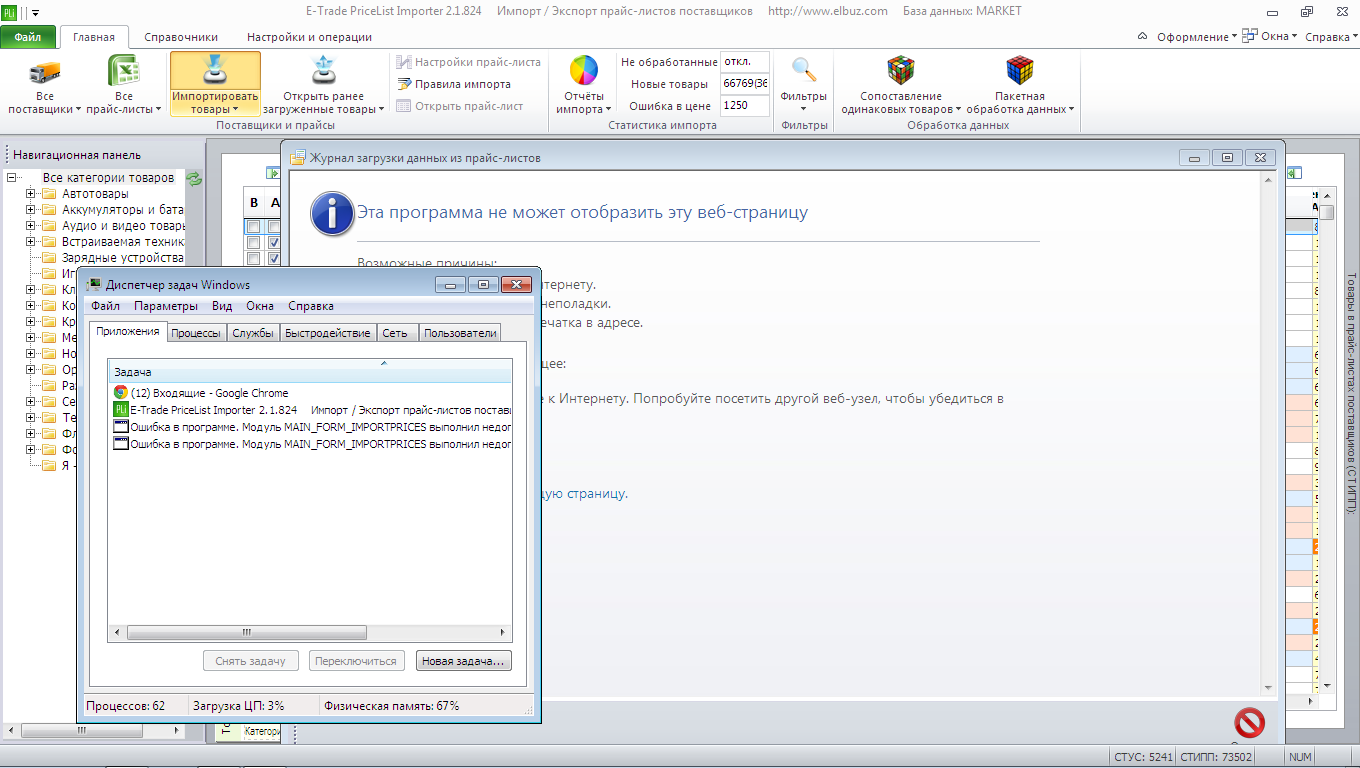Click the Новая задача... button
The image size is (1360, 768).
pyautogui.click(x=464, y=661)
